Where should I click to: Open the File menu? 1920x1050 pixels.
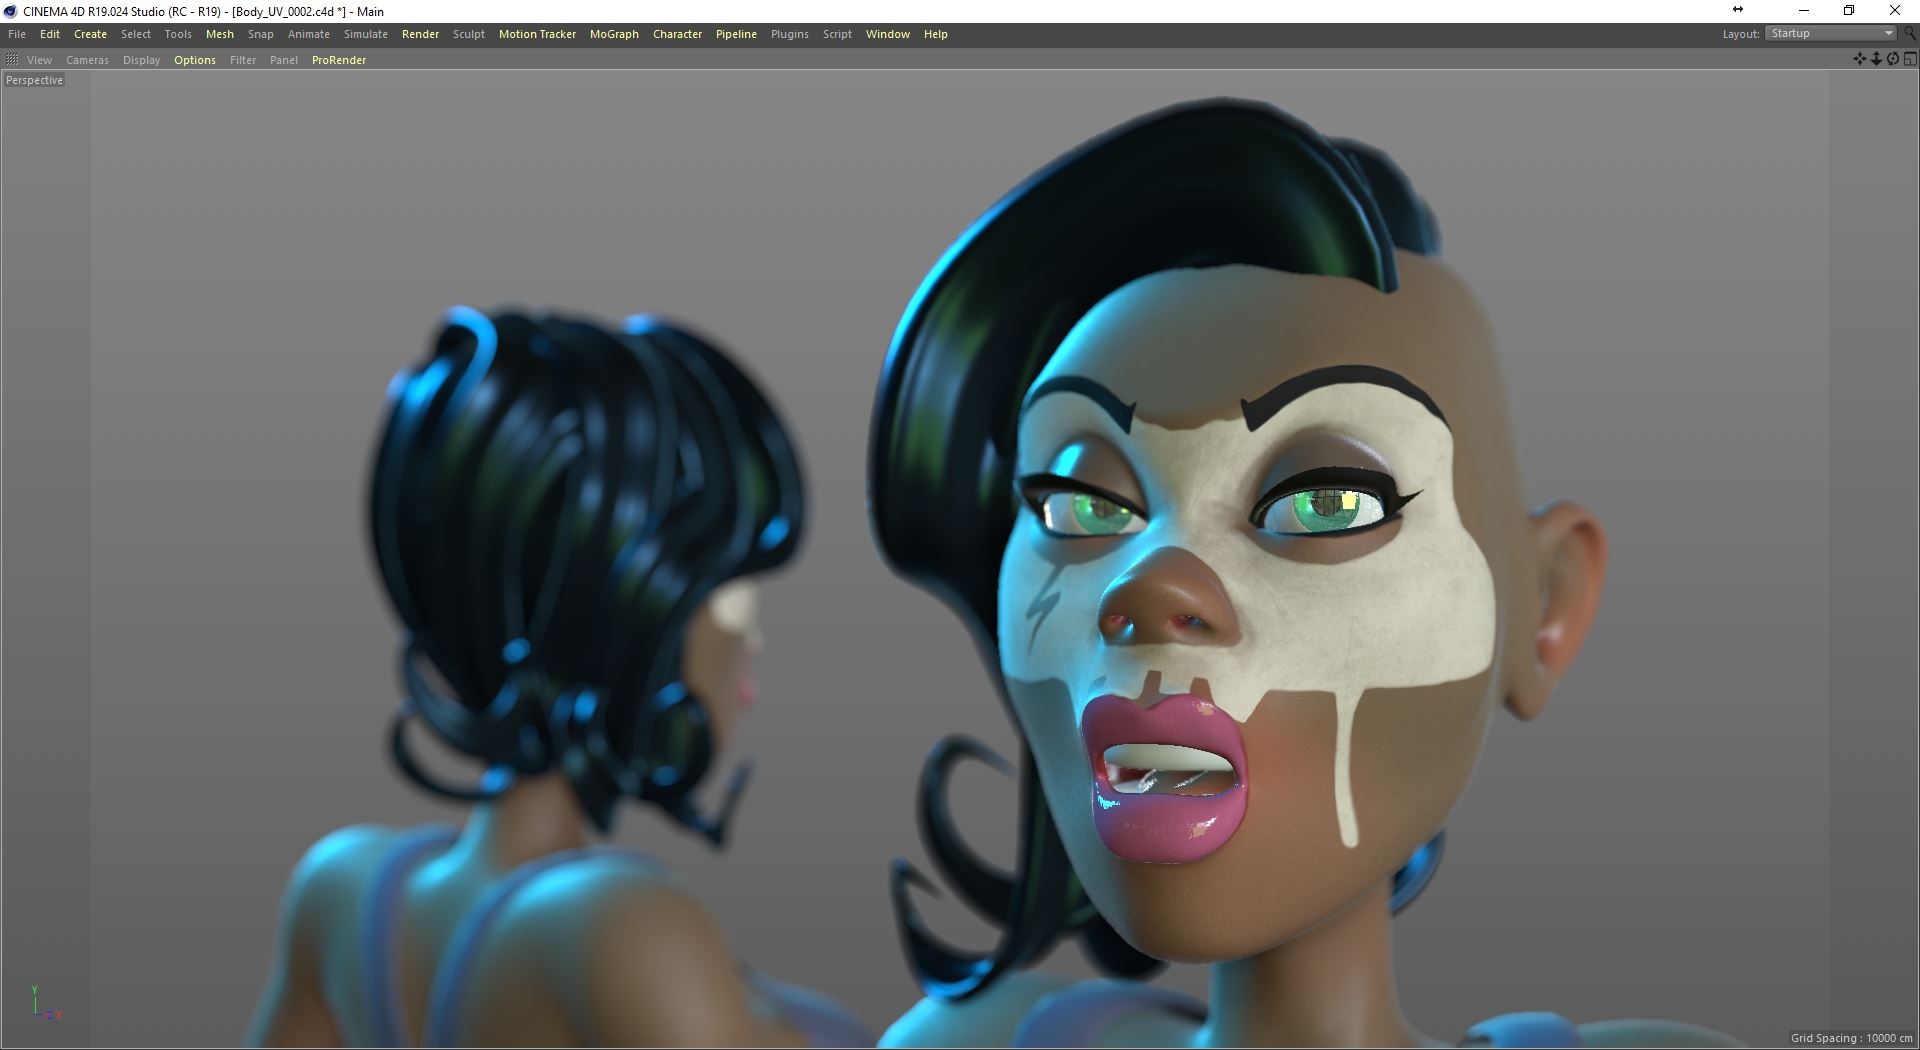[17, 34]
